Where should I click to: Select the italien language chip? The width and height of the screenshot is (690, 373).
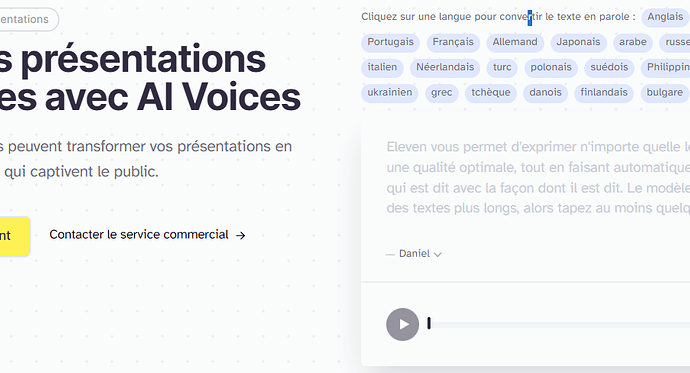[x=382, y=67]
